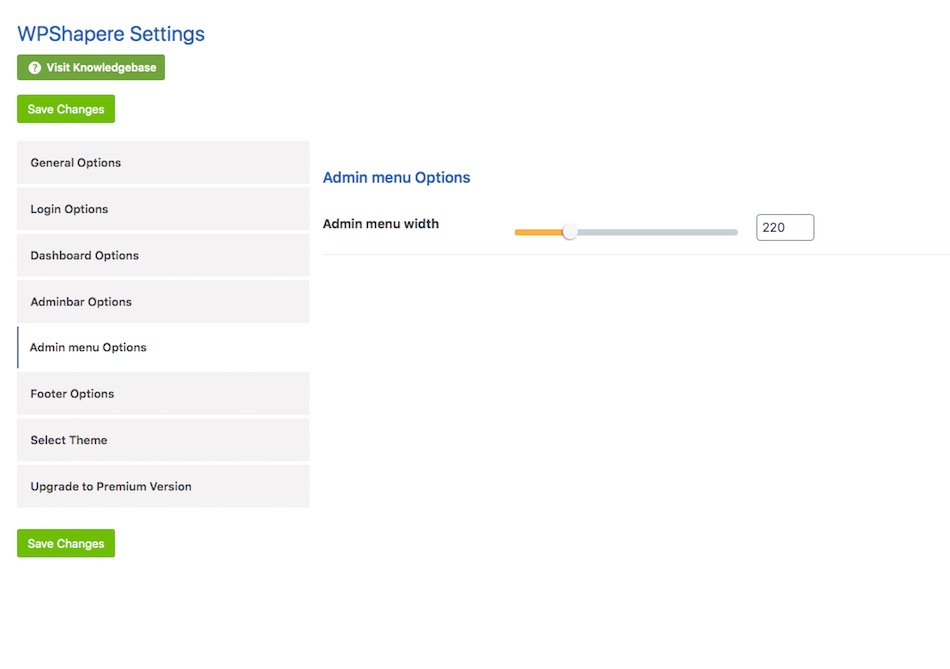Image resolution: width=950 pixels, height=669 pixels.
Task: Open the General Options tab
Action: (163, 162)
